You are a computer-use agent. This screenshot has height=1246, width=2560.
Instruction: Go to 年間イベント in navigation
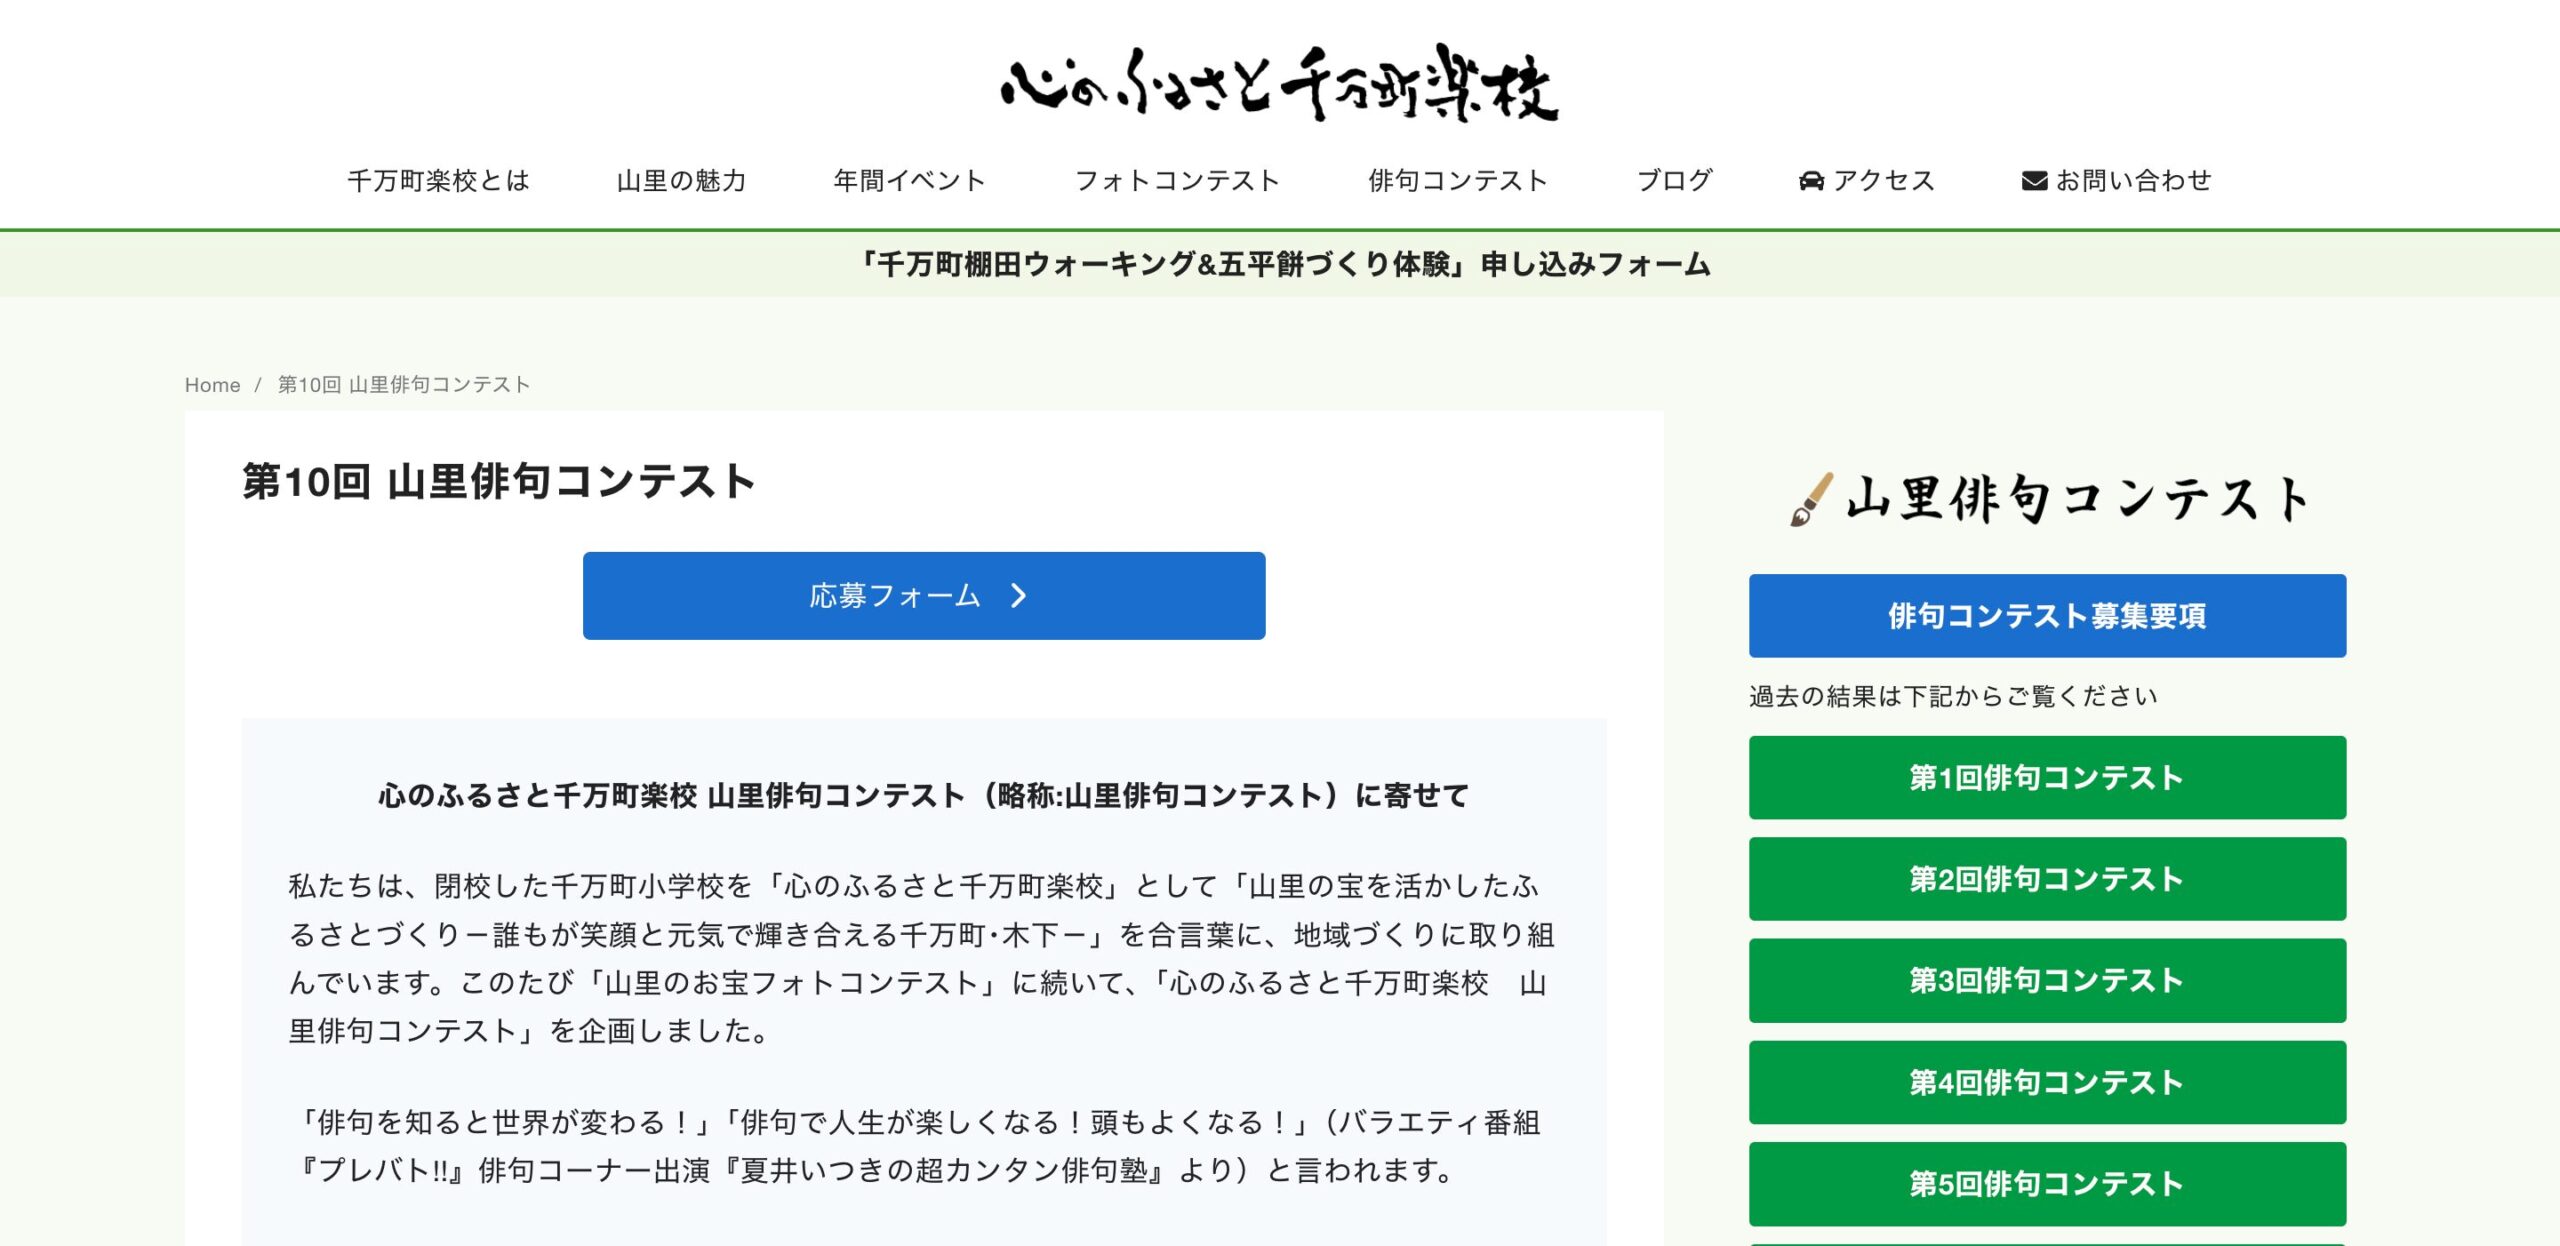909,181
